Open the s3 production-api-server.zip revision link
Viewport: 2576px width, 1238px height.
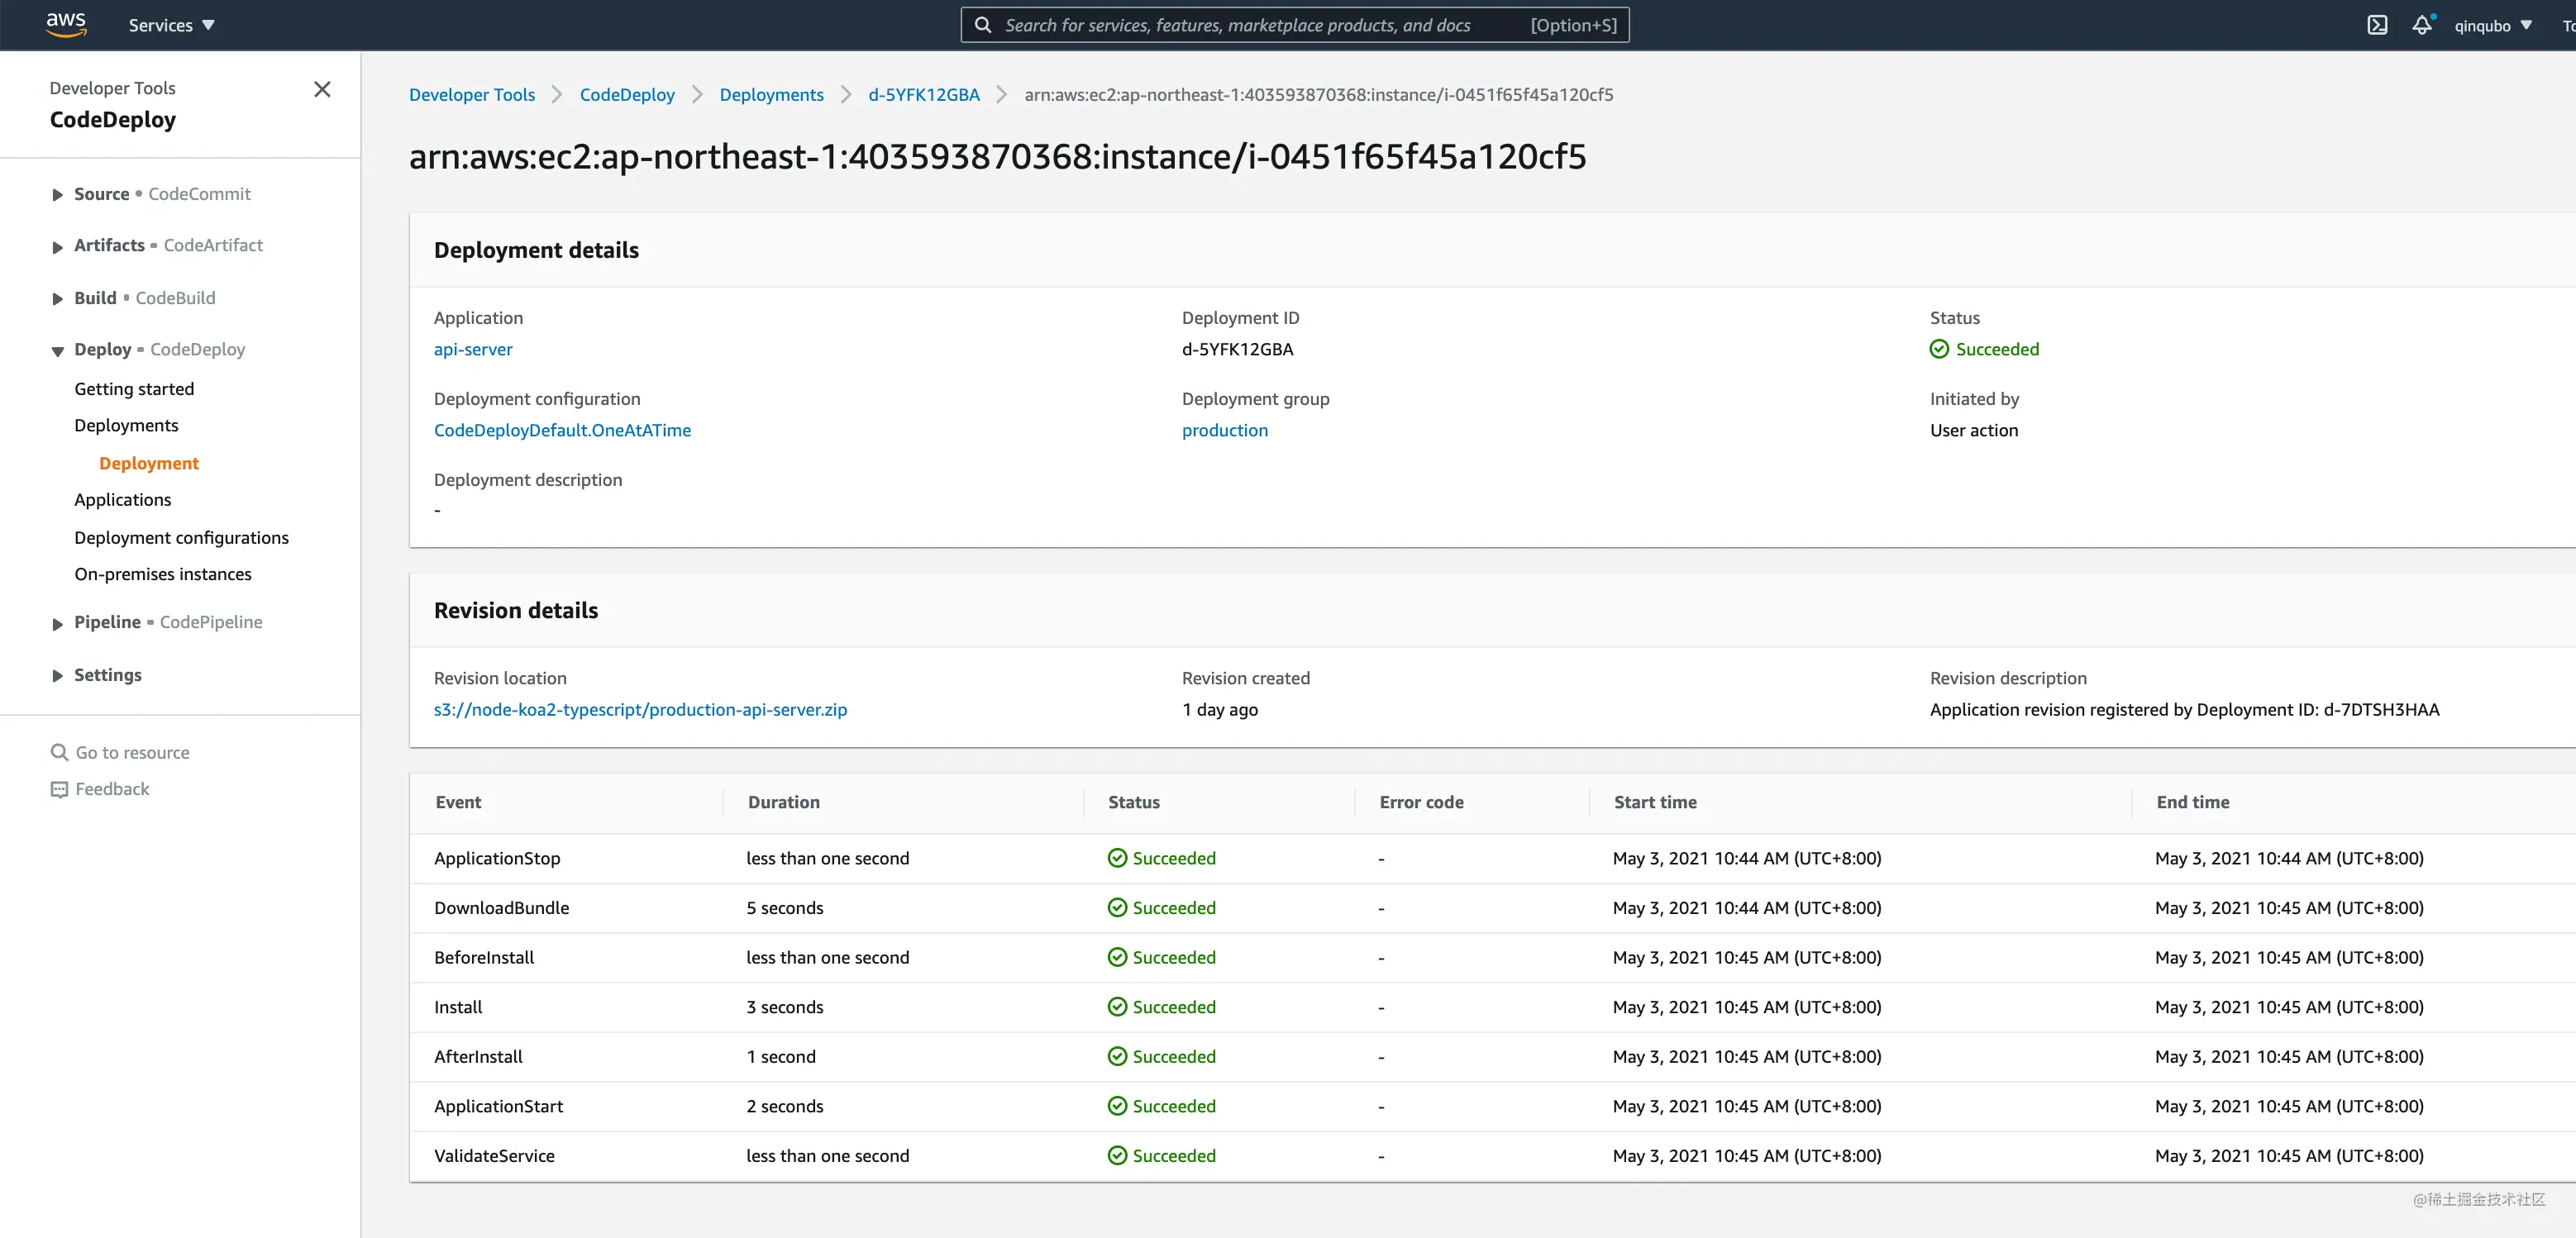coord(640,709)
